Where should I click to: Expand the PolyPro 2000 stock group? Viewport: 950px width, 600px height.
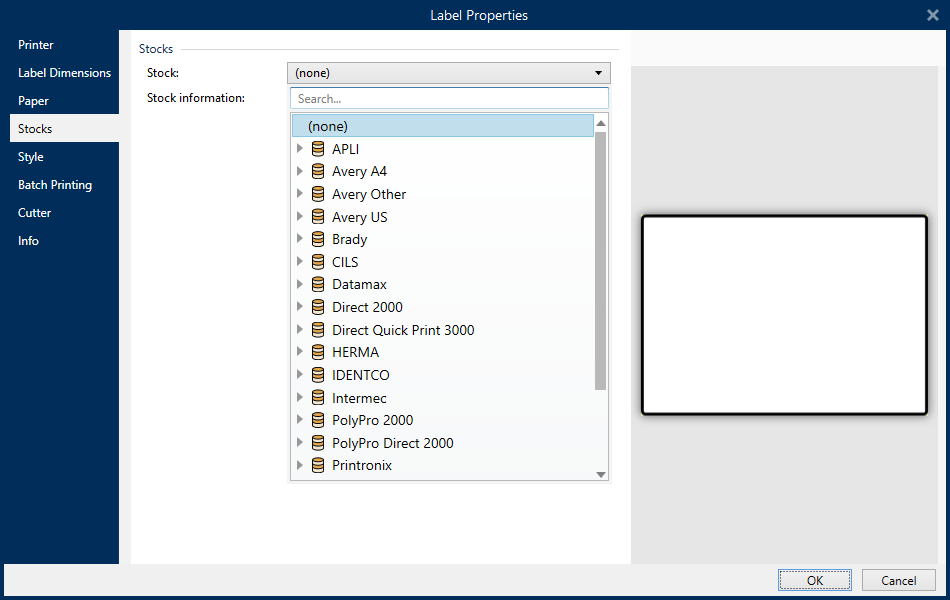pos(300,421)
